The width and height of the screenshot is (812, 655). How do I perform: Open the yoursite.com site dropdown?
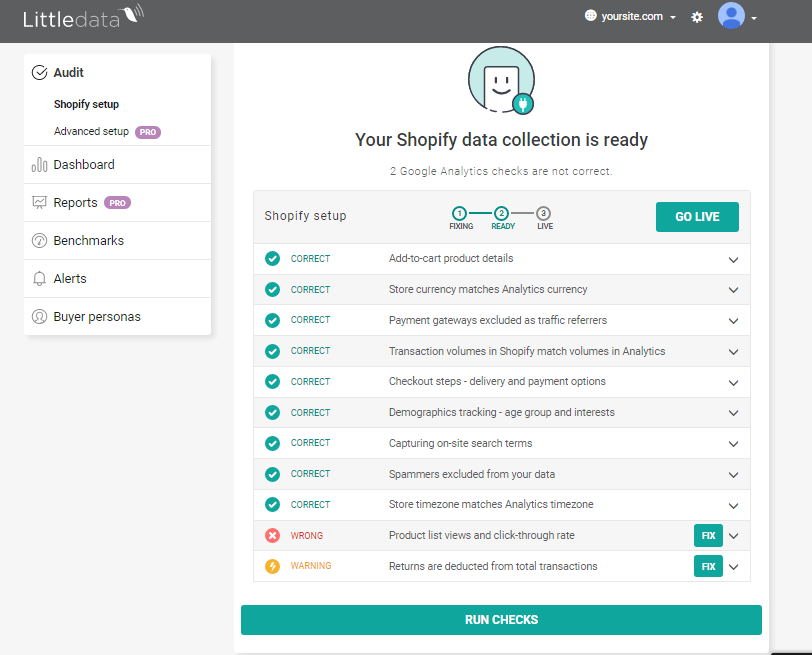pyautogui.click(x=631, y=17)
